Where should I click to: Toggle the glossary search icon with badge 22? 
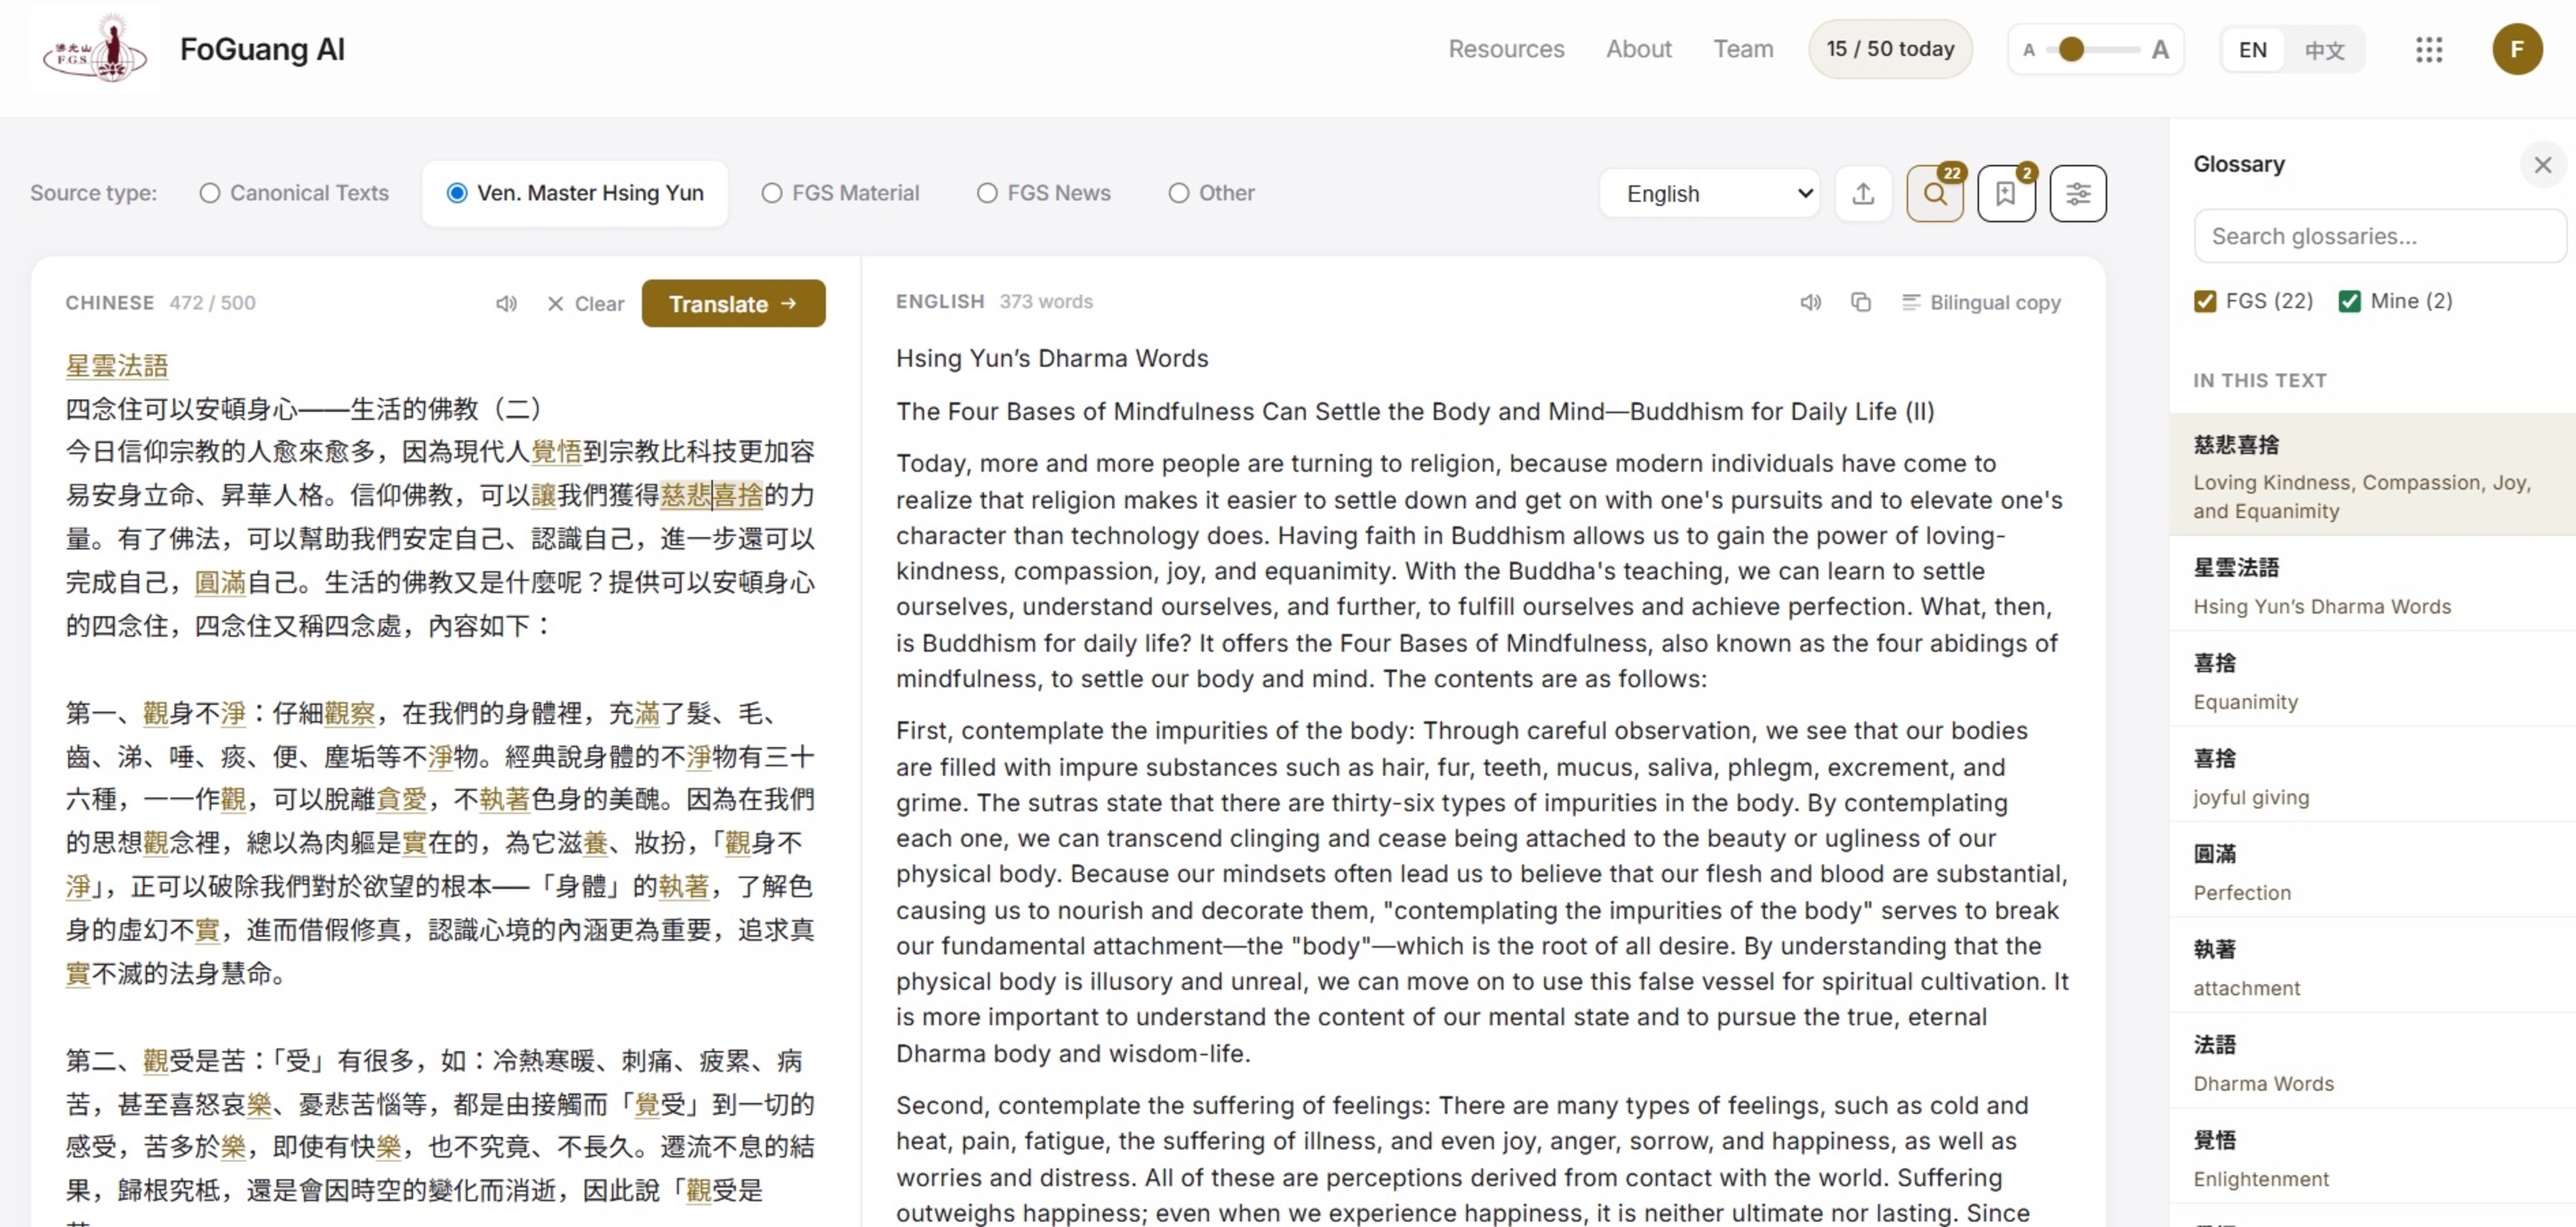click(1935, 193)
